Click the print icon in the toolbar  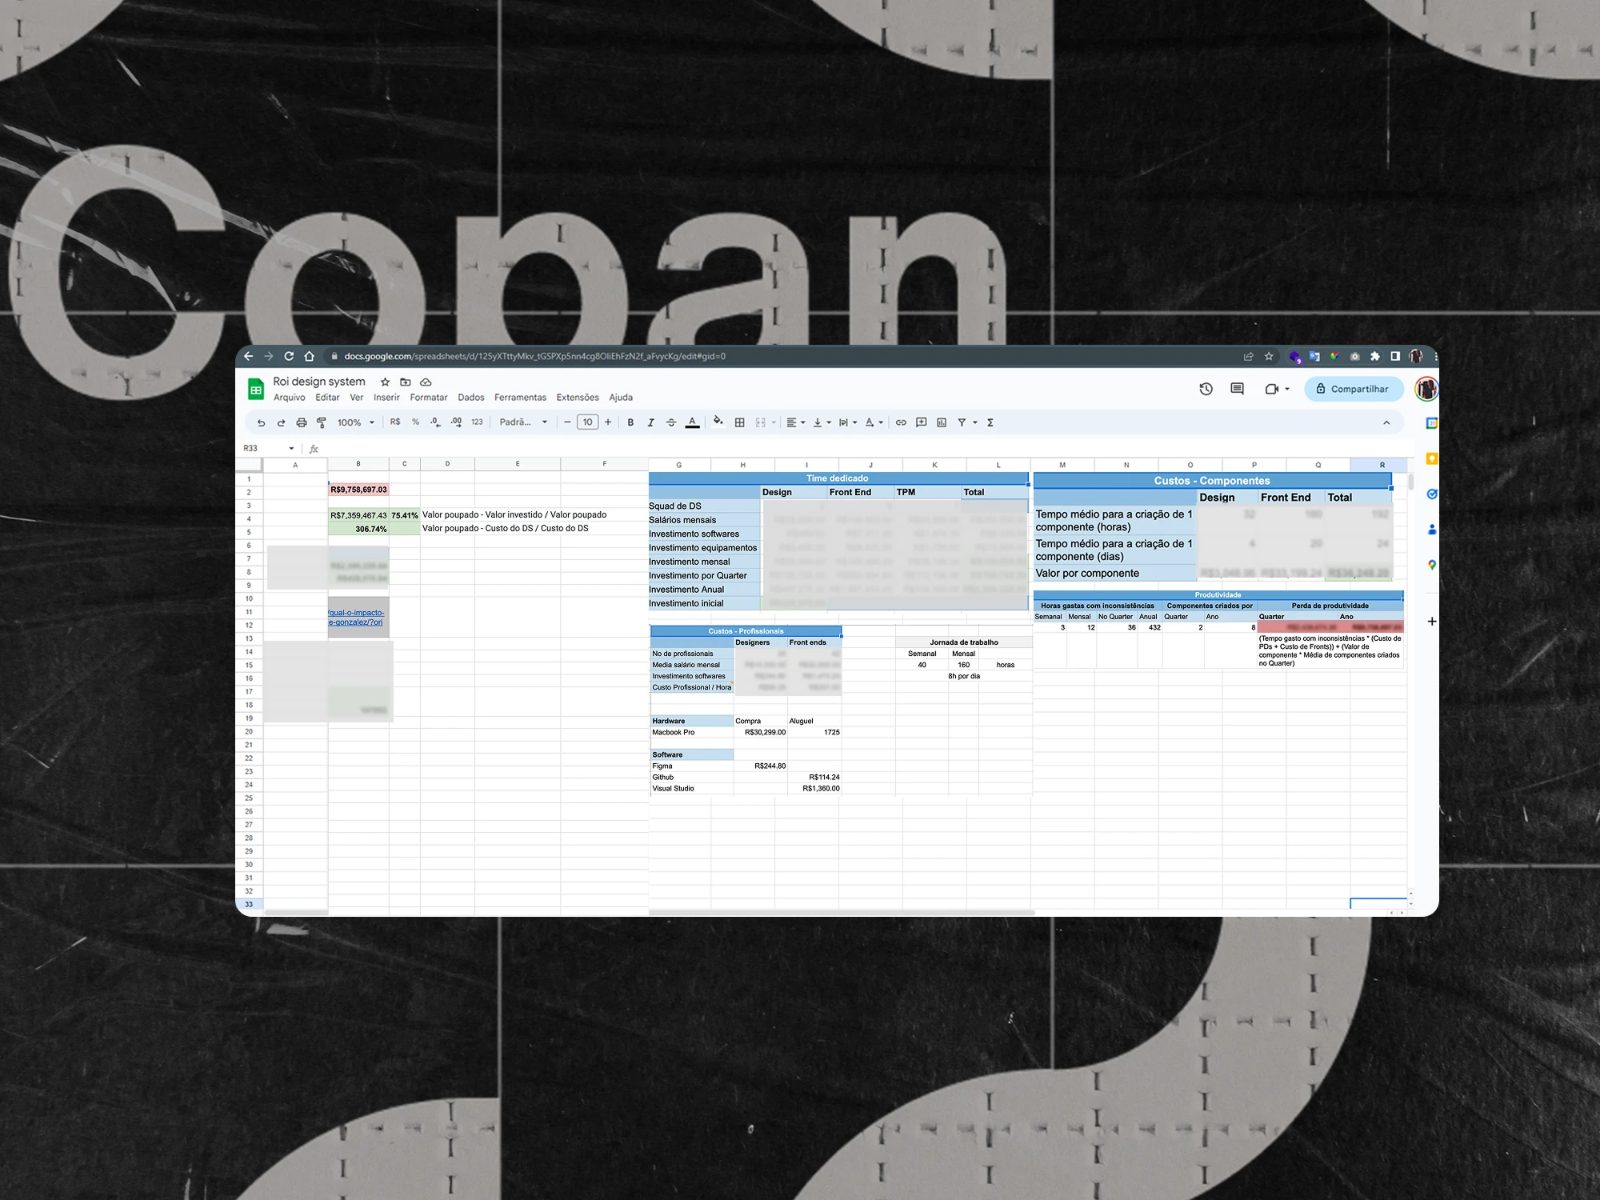pyautogui.click(x=301, y=423)
